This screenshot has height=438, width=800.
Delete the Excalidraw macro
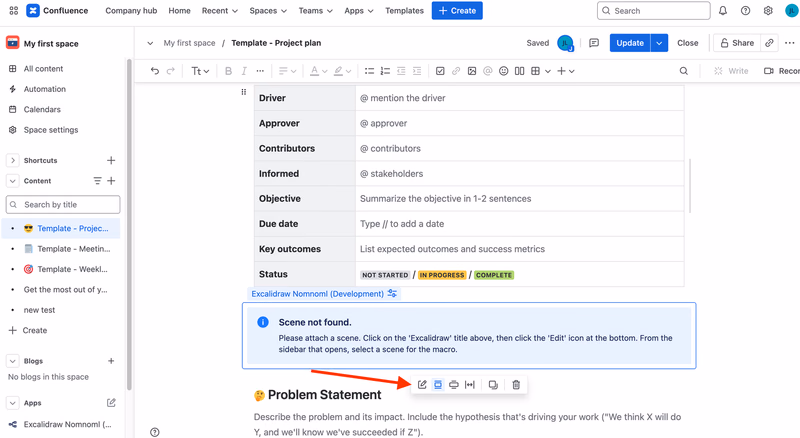[516, 384]
